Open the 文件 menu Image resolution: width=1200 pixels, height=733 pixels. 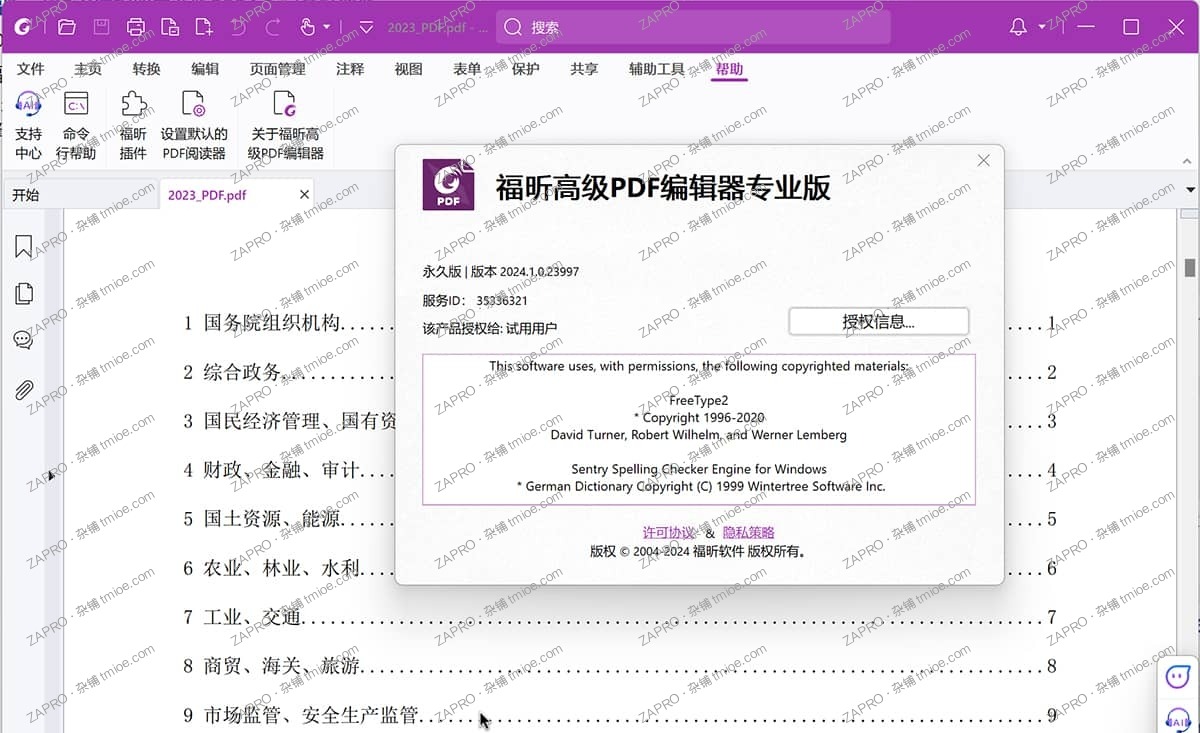tap(31, 69)
